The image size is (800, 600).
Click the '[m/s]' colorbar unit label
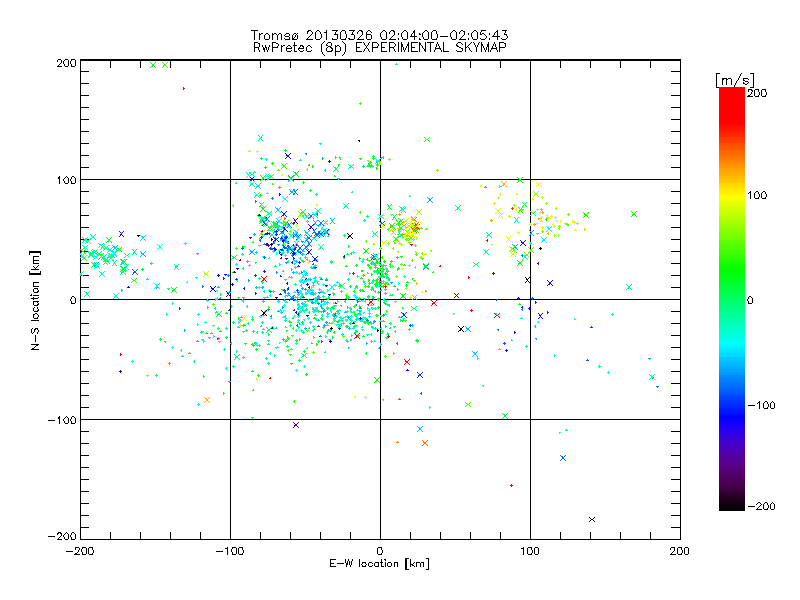coord(734,80)
